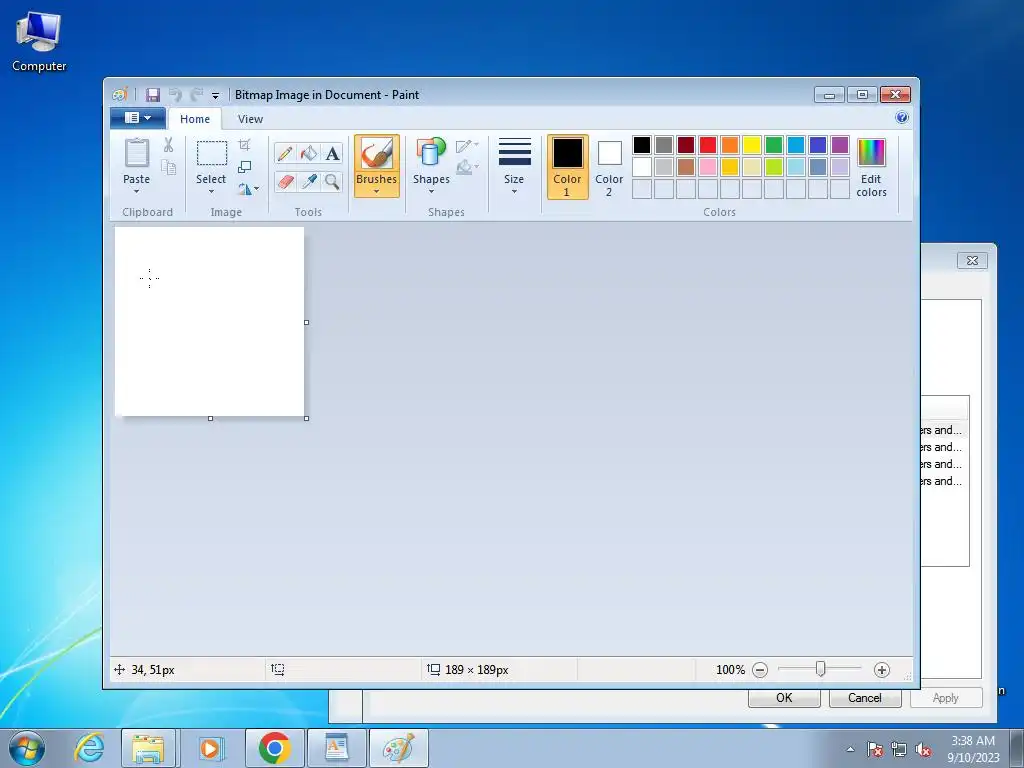Screen dimensions: 1024x768
Task: Click the Resize icon in Image group
Action: click(244, 167)
